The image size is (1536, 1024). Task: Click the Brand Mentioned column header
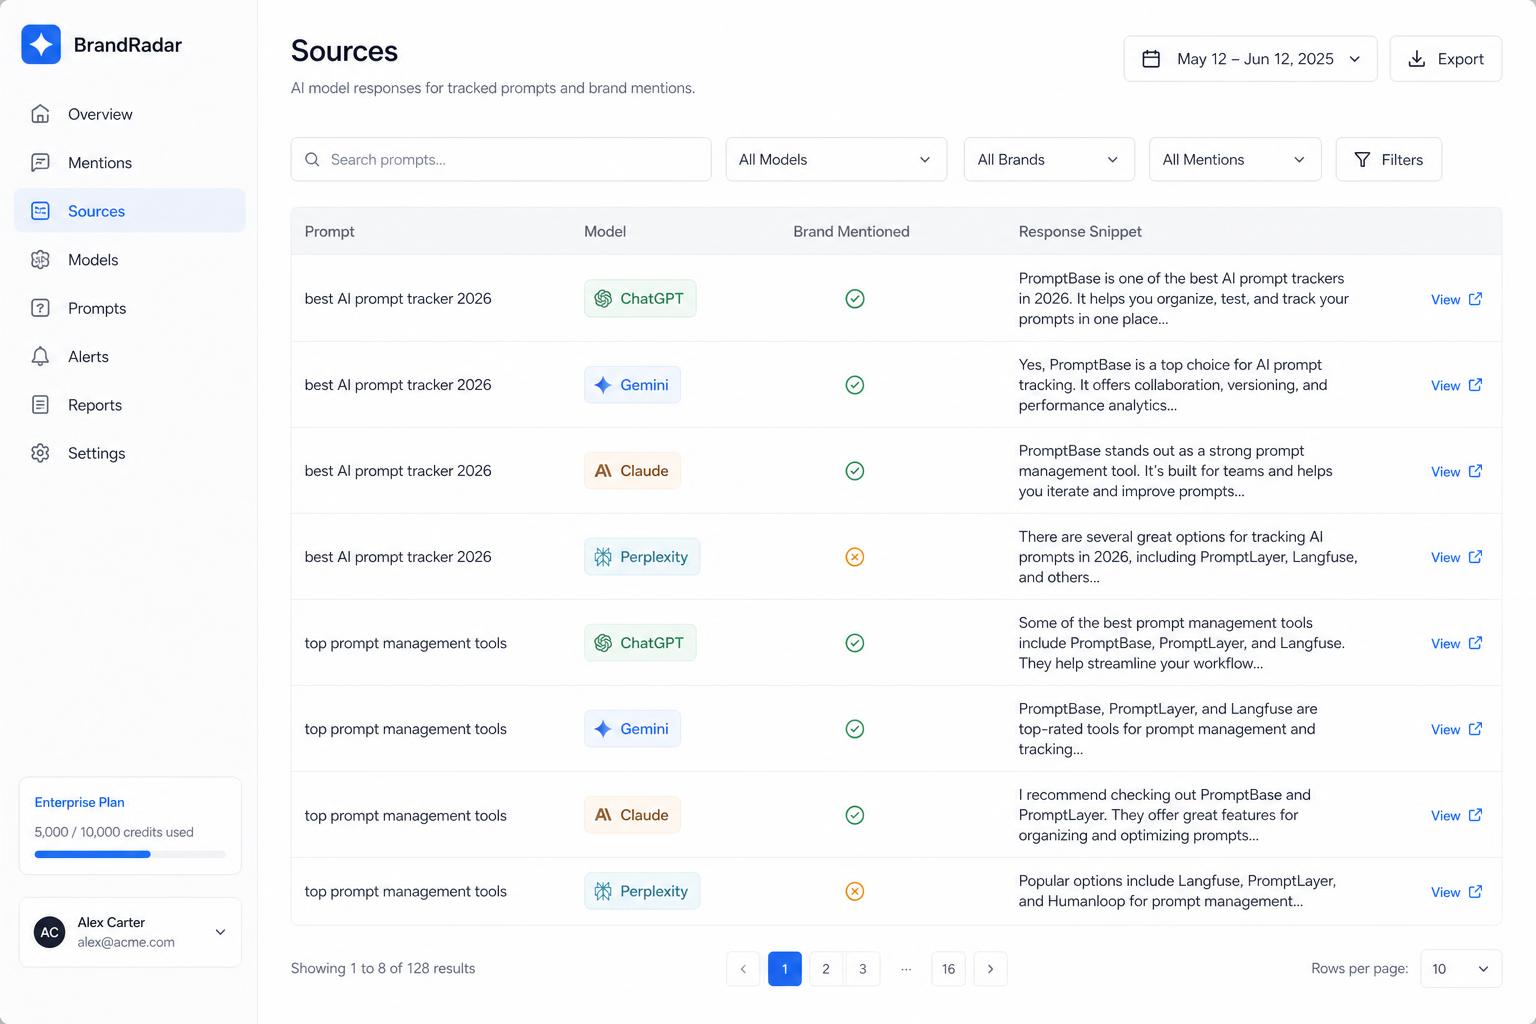(x=852, y=231)
